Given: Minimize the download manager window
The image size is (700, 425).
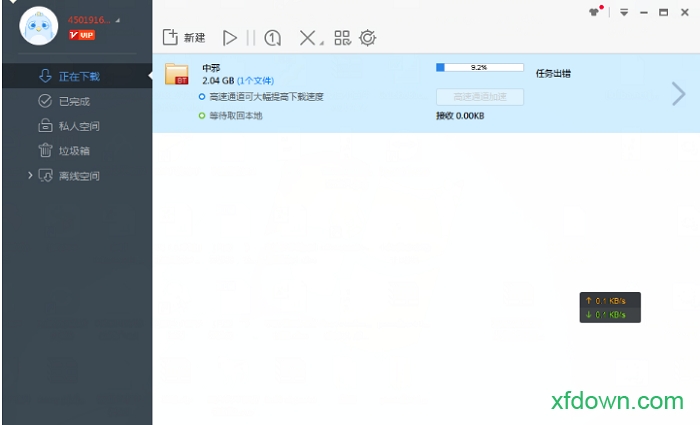Looking at the screenshot, I should pos(644,13).
